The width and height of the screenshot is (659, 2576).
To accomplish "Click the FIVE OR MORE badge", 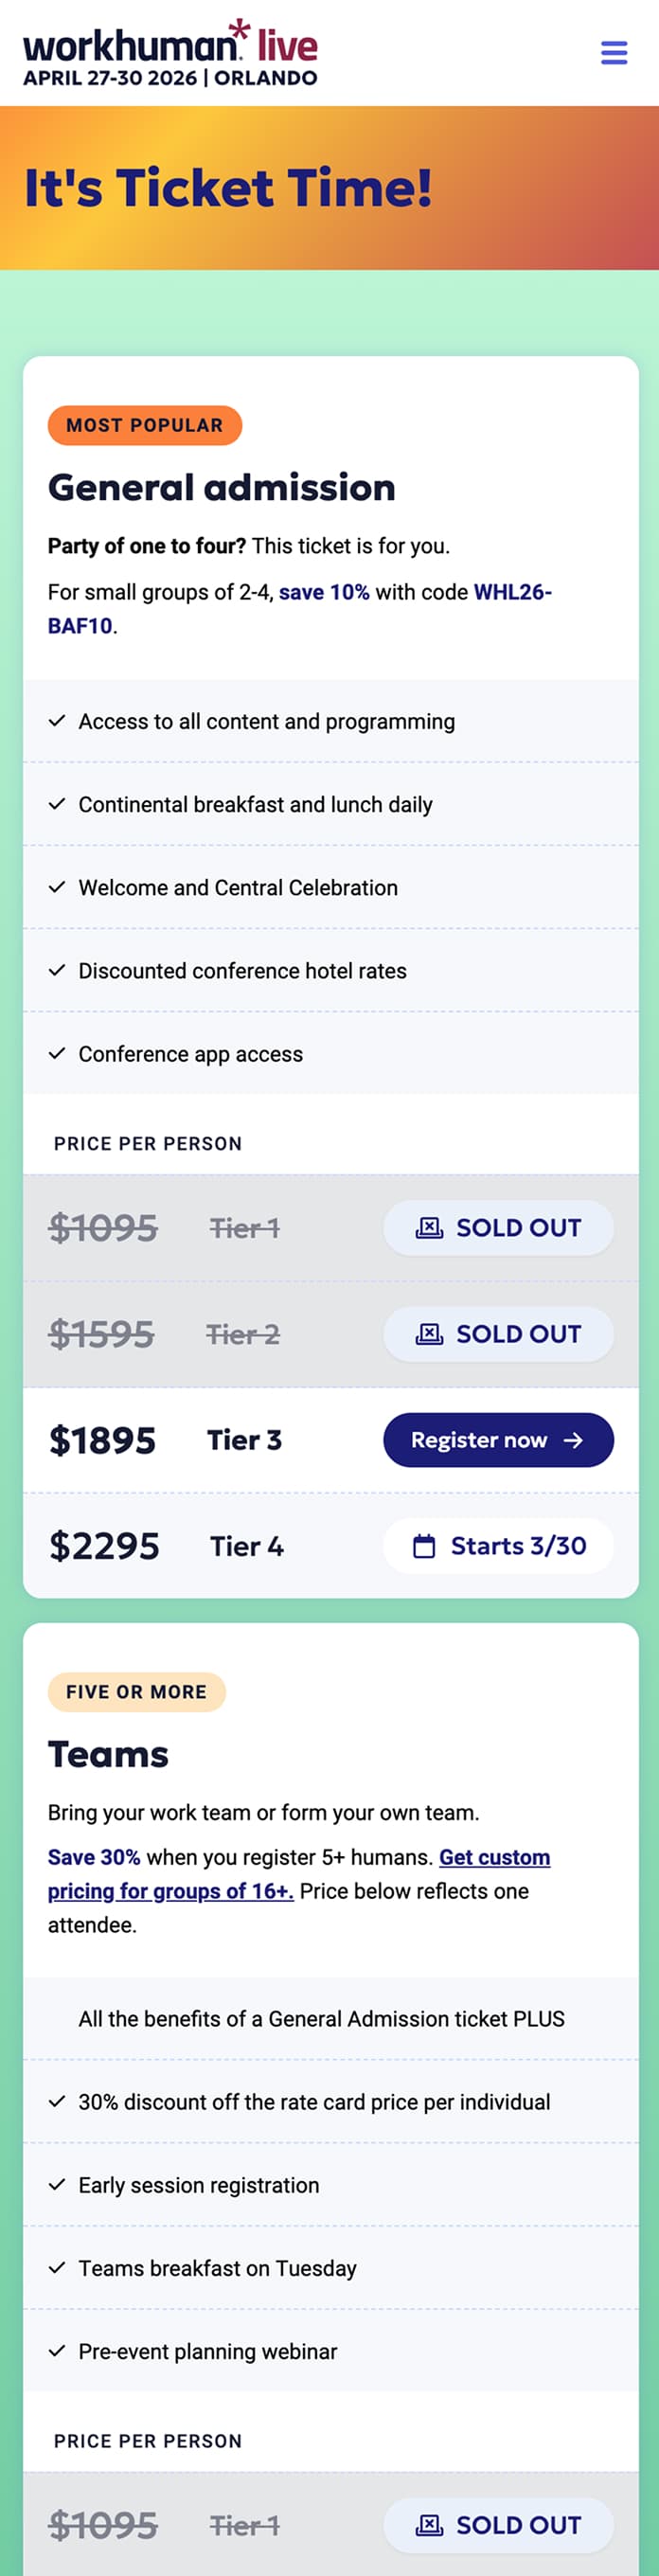I will click(137, 1692).
